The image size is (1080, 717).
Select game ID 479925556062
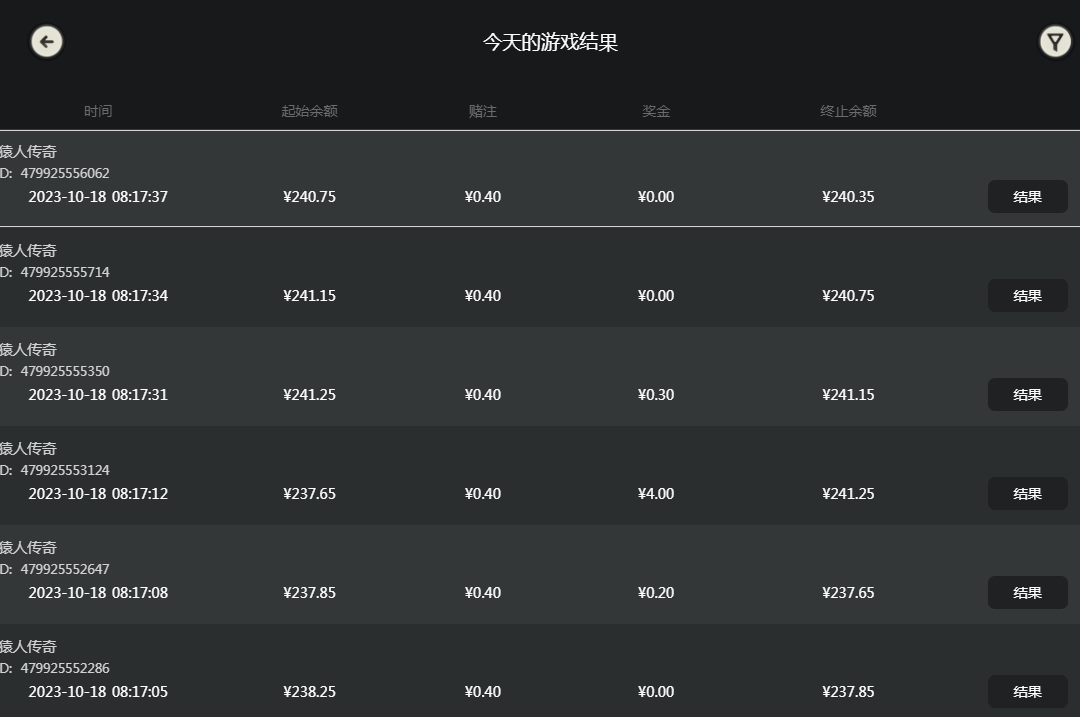65,173
